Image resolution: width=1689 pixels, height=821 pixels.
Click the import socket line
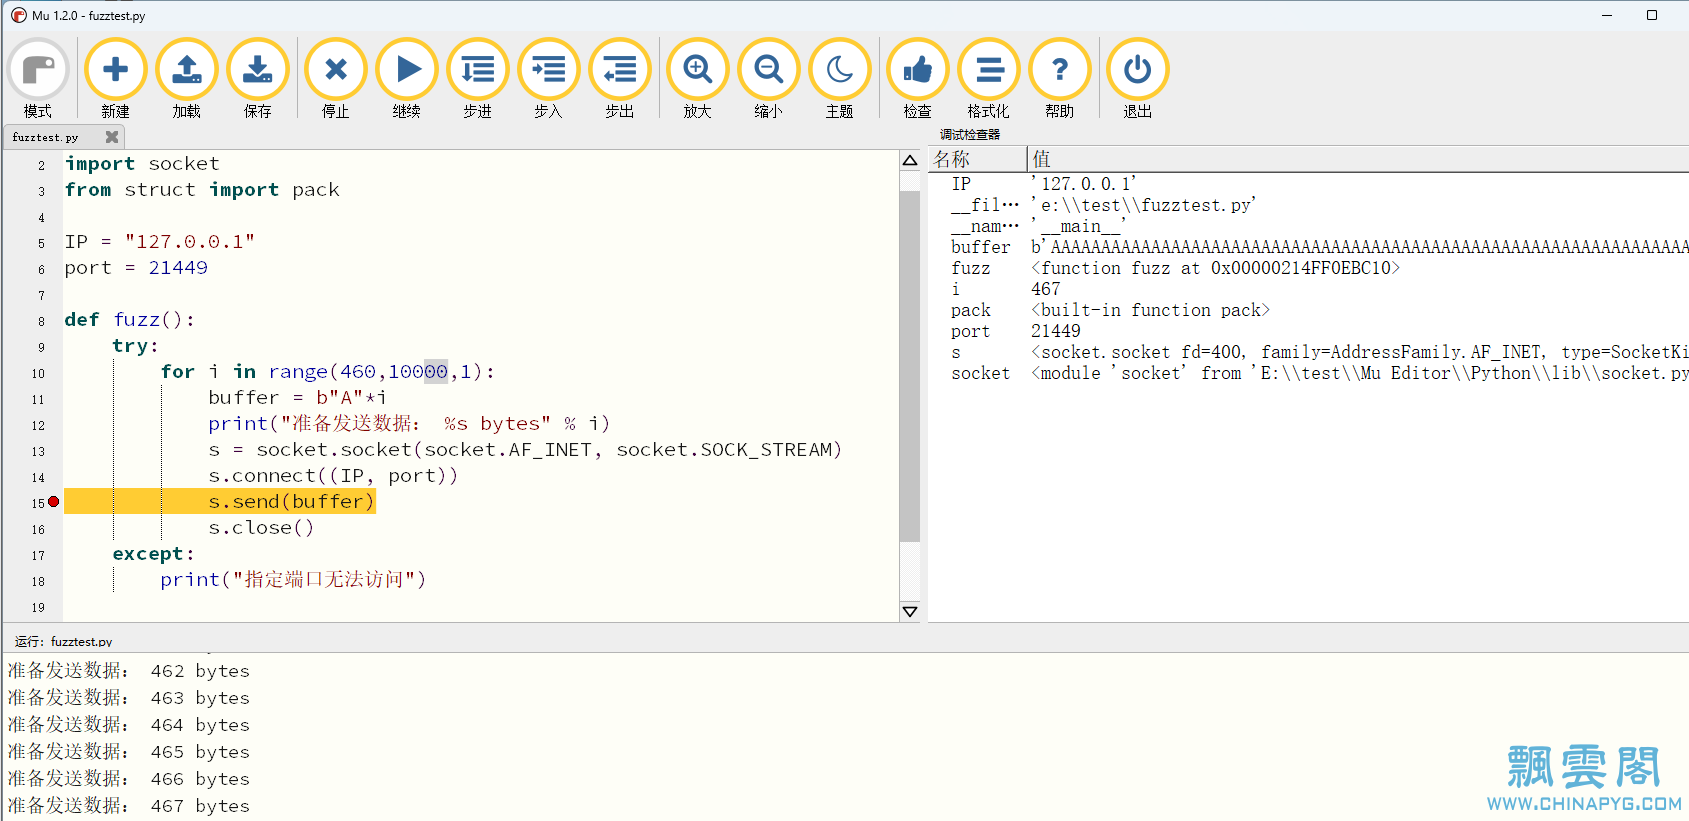[142, 164]
